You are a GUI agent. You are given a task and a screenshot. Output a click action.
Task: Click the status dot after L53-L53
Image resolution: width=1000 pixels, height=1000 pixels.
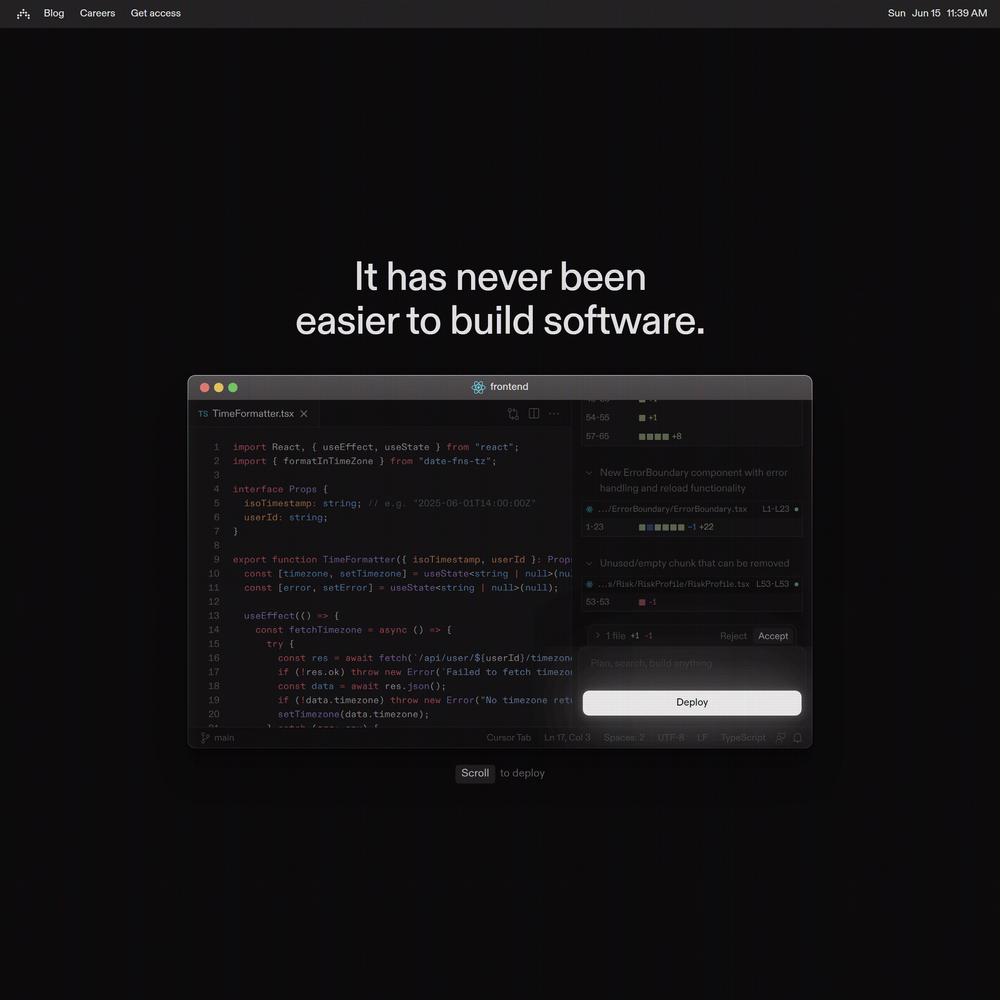[796, 584]
